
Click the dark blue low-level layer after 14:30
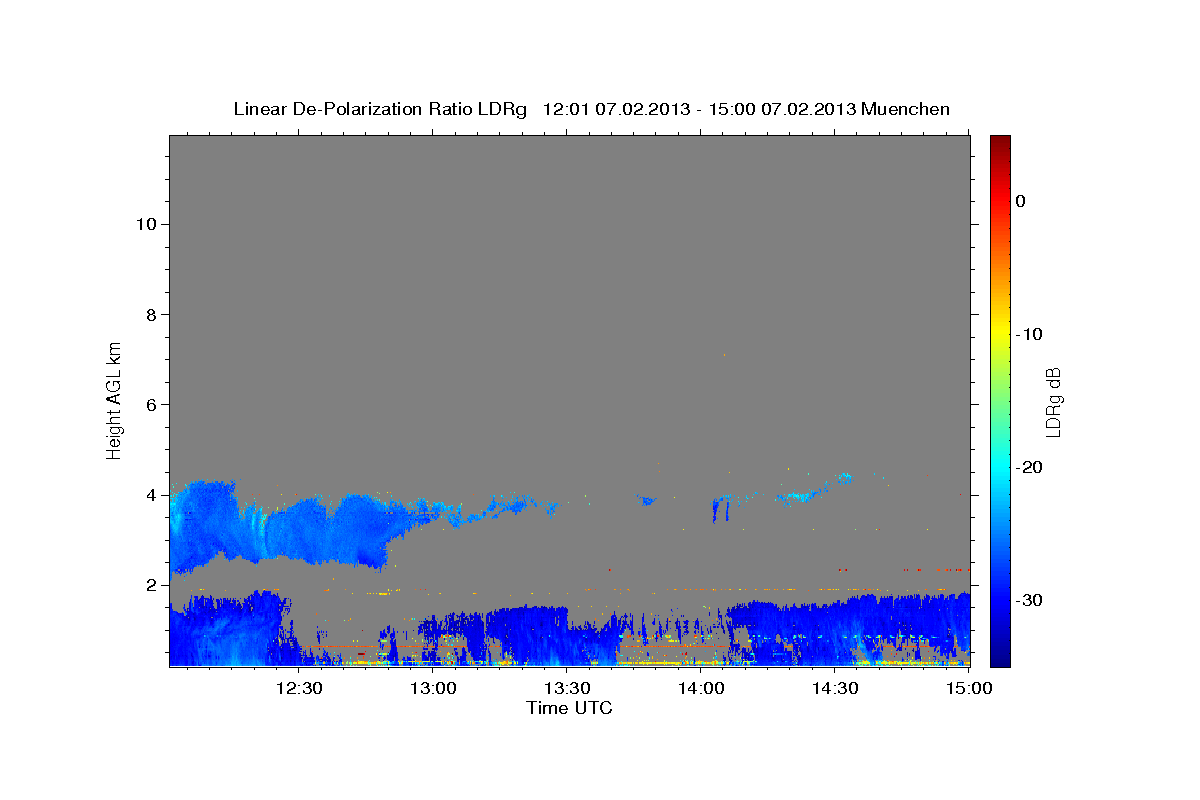[905, 630]
